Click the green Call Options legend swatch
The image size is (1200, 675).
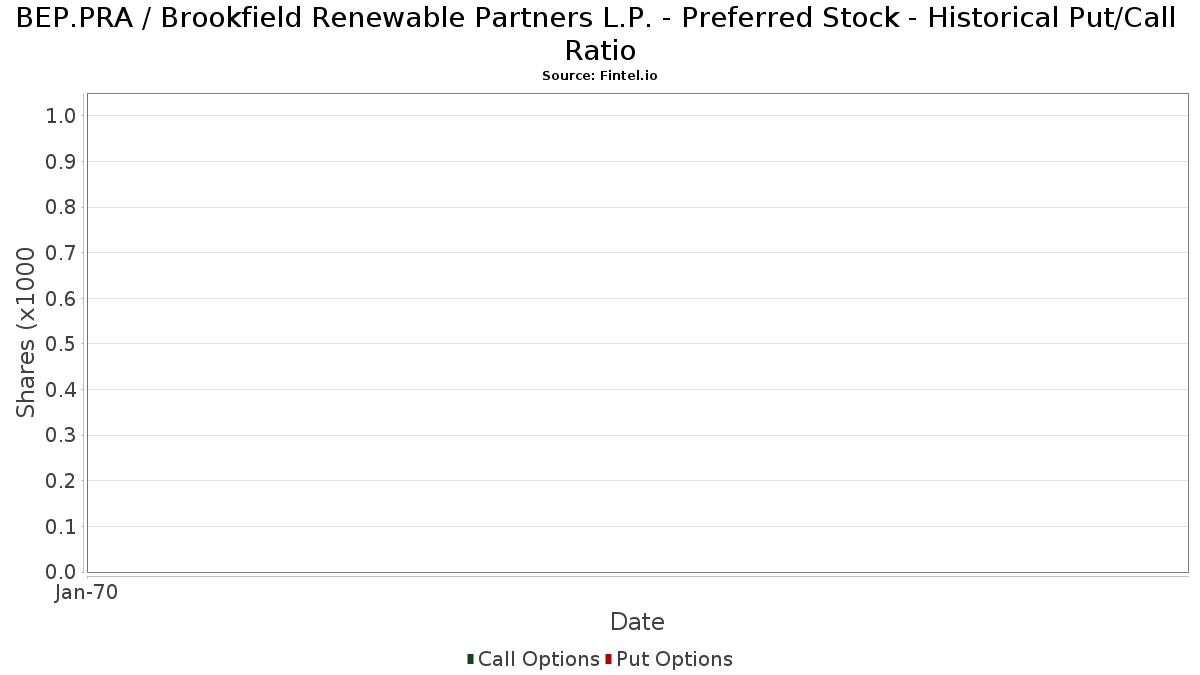pos(470,659)
